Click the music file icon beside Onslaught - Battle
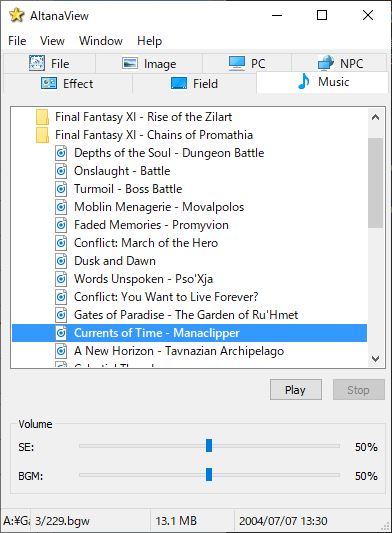The image size is (392, 533). point(61,171)
